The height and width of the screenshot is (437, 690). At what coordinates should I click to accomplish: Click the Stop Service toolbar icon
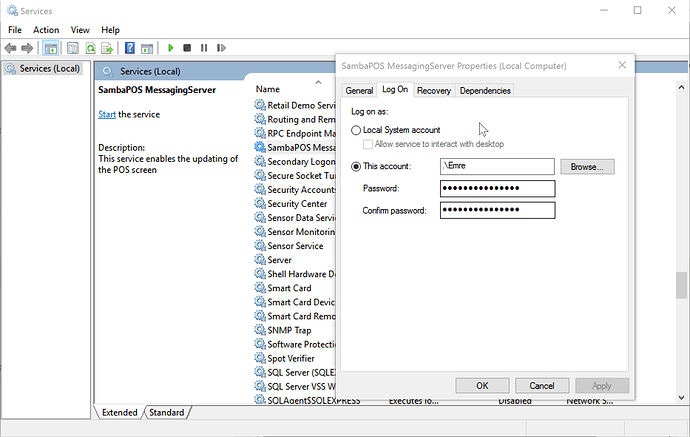coord(187,48)
